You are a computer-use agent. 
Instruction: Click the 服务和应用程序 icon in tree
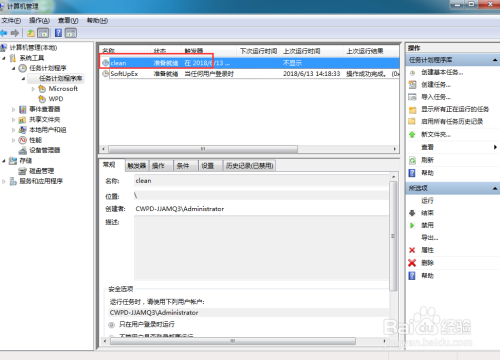click(13, 181)
